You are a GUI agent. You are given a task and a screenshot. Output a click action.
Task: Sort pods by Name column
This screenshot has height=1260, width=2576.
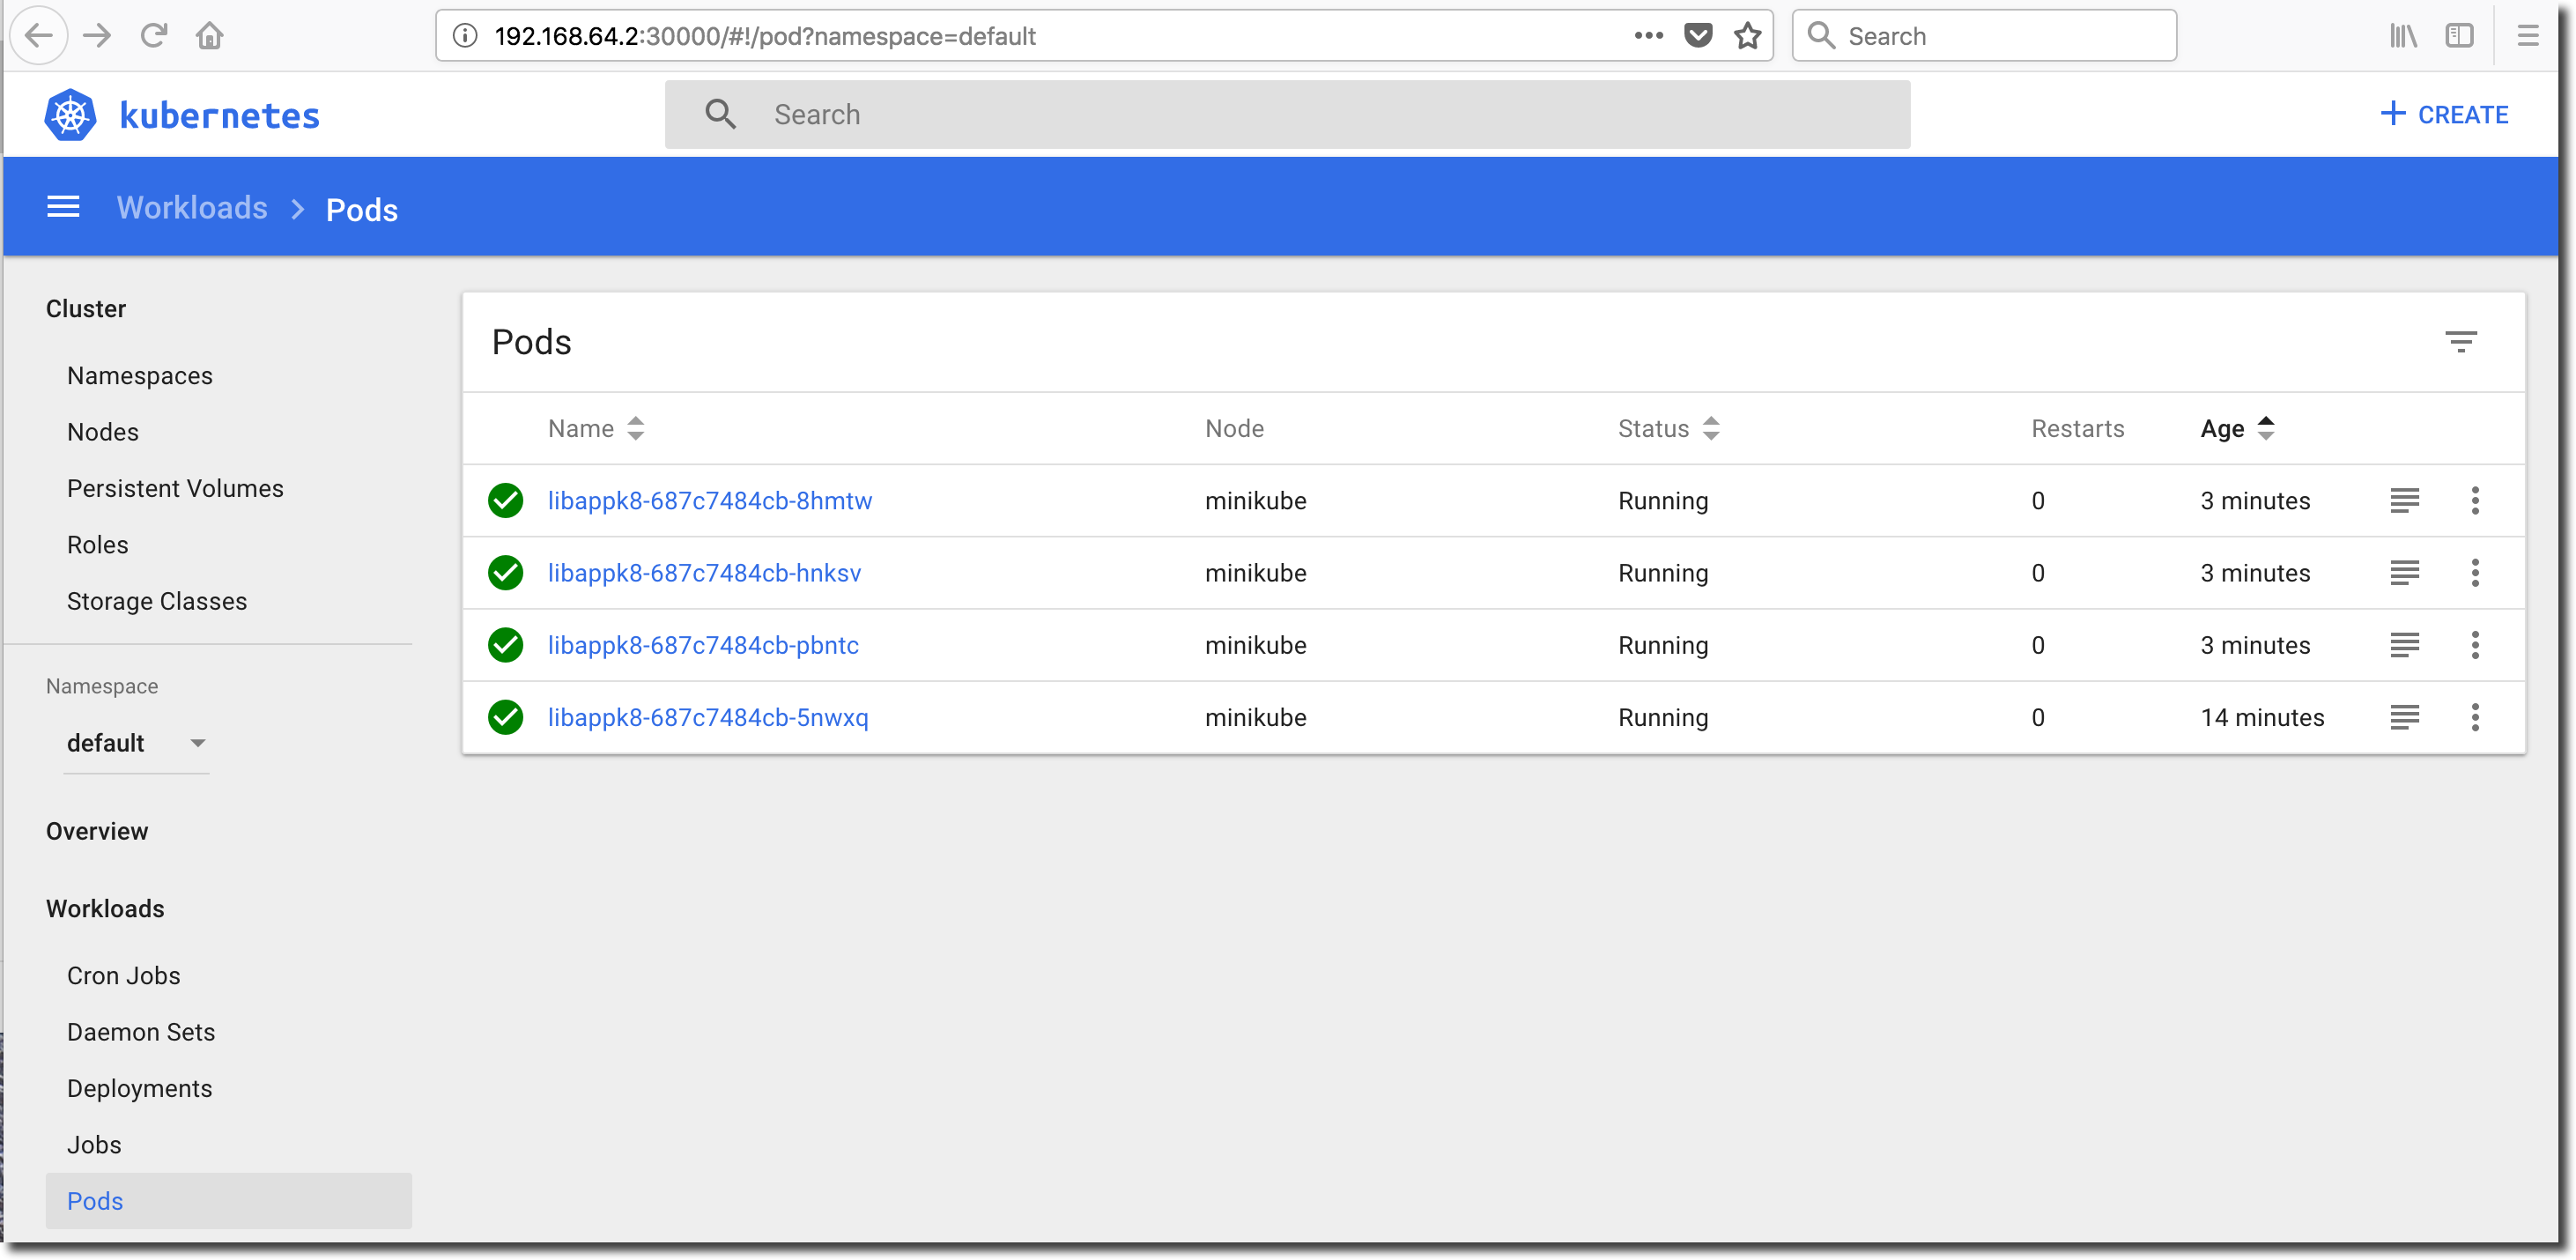pyautogui.click(x=596, y=428)
